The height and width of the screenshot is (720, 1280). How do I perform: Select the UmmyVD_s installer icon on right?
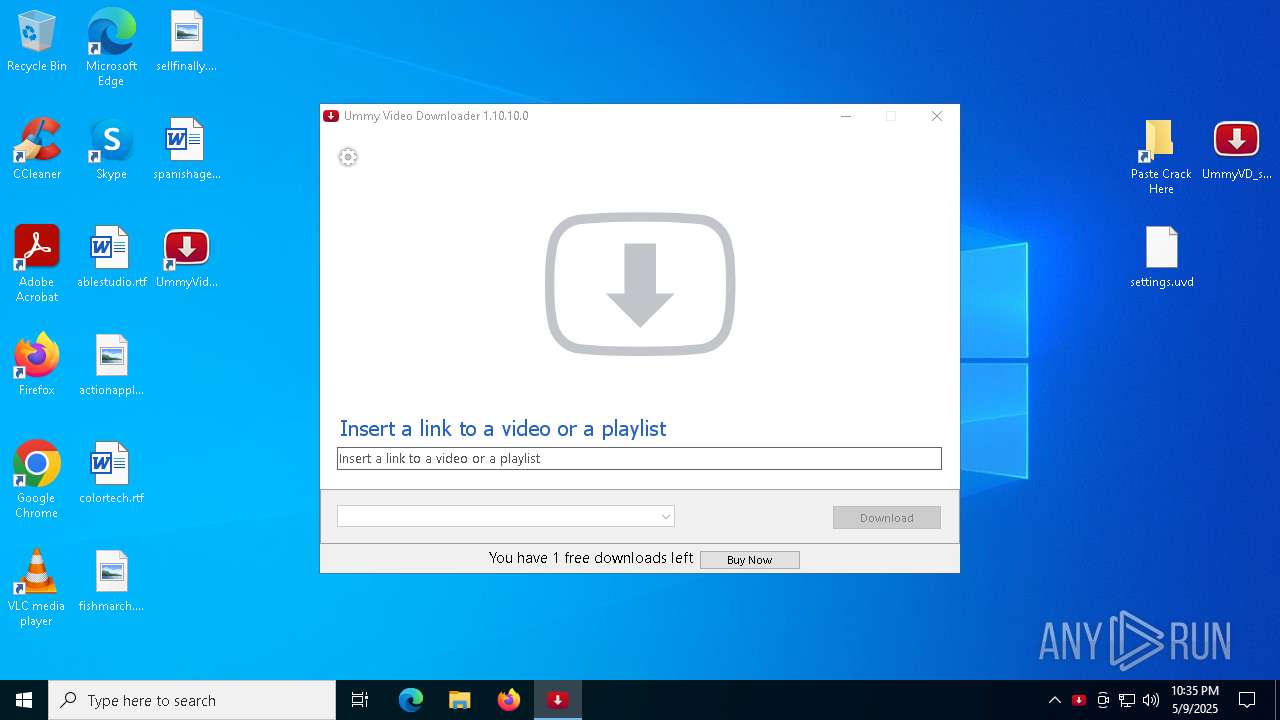pyautogui.click(x=1236, y=150)
